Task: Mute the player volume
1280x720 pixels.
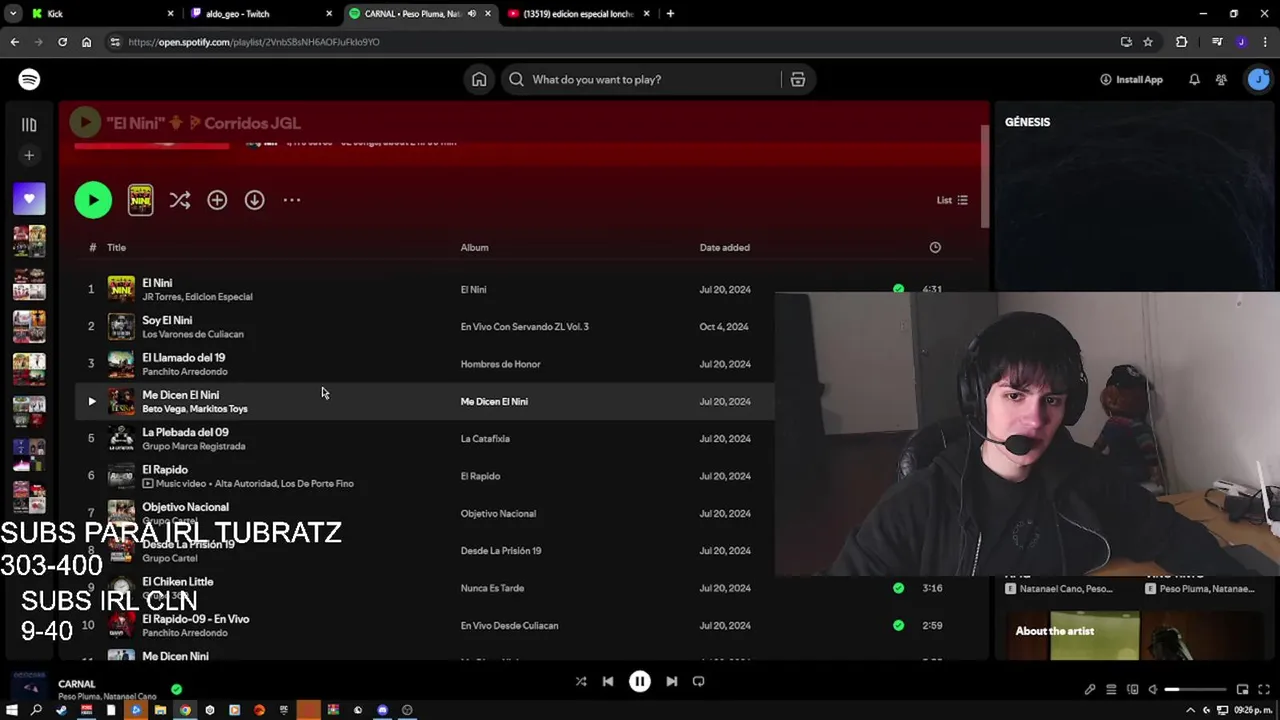Action: [x=1153, y=689]
